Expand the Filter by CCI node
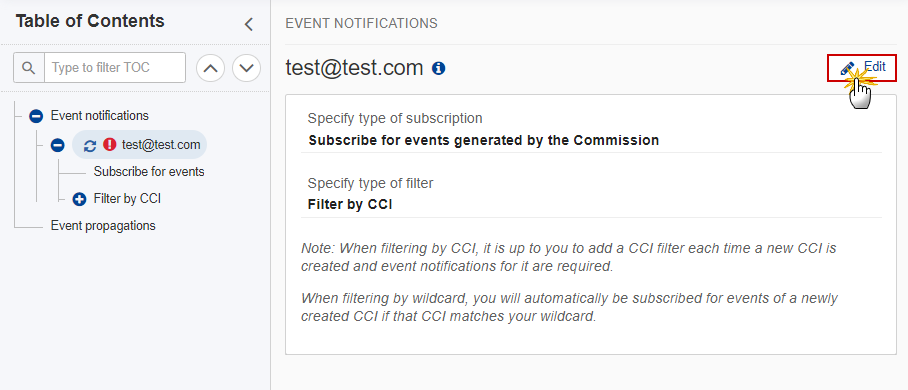Image resolution: width=908 pixels, height=390 pixels. (x=79, y=199)
